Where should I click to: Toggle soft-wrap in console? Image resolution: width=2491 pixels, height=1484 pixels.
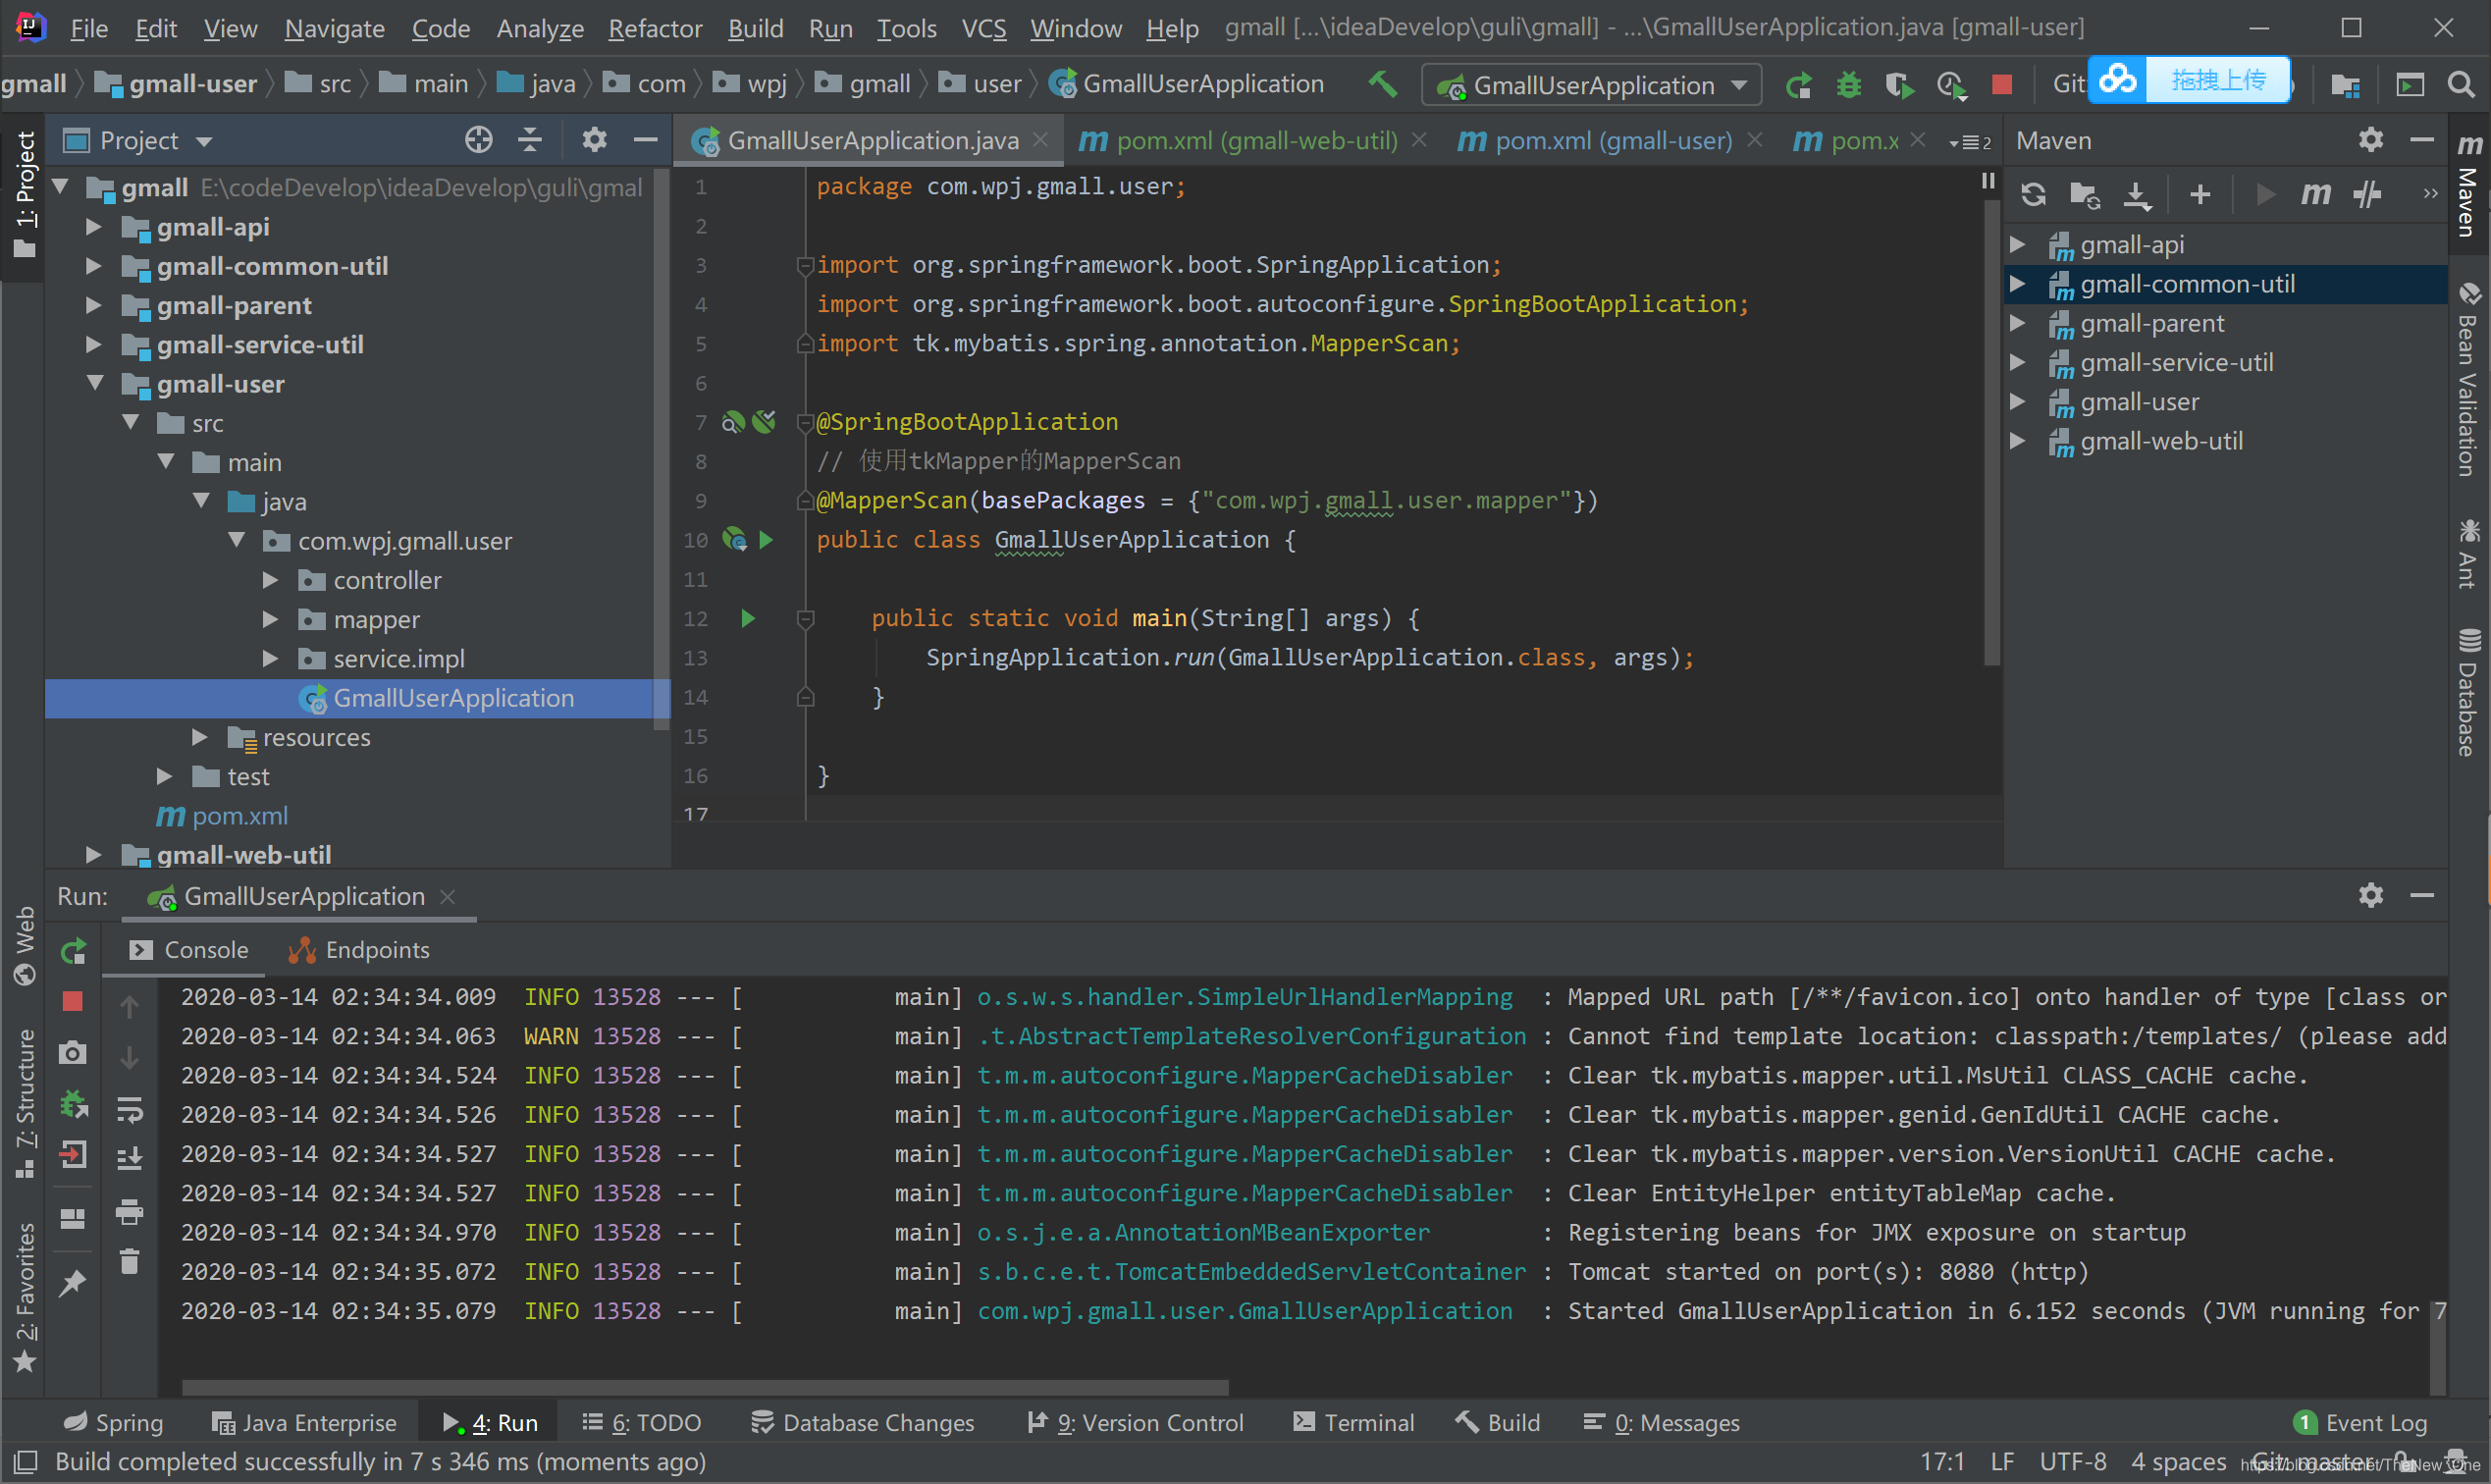(130, 1109)
